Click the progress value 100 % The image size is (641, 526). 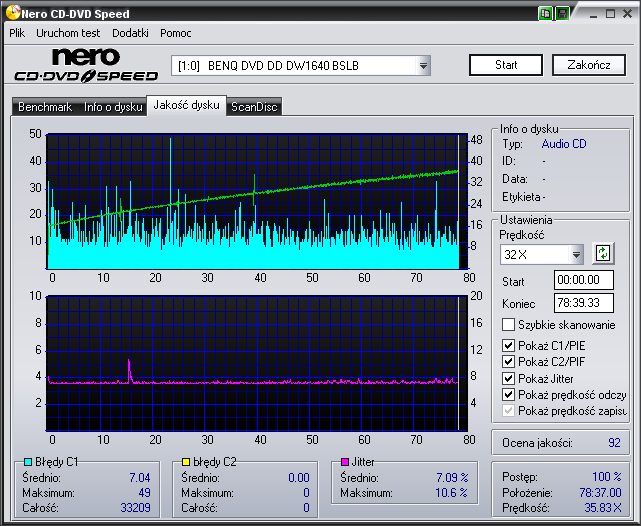click(607, 477)
